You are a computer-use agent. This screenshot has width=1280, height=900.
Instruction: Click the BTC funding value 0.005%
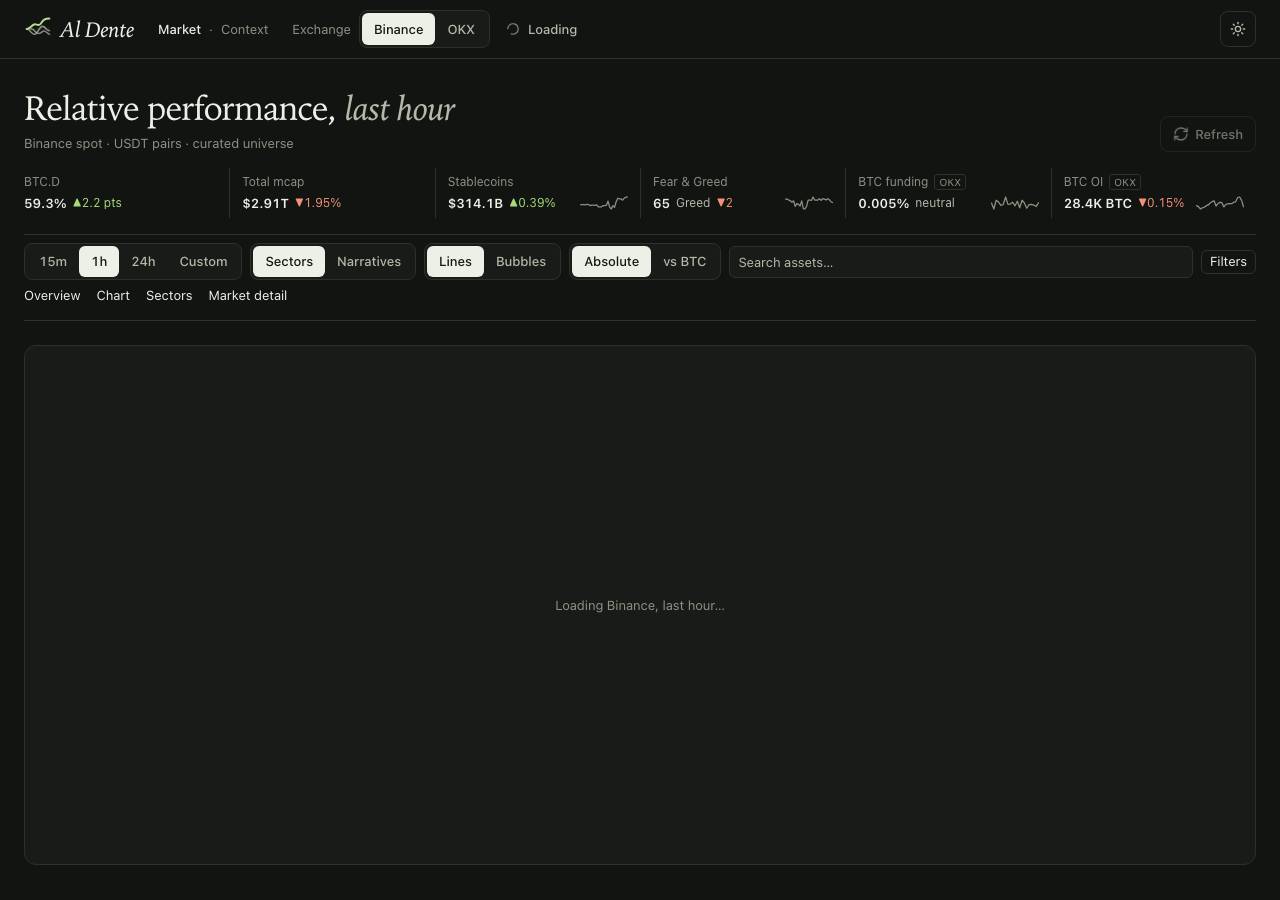point(883,203)
